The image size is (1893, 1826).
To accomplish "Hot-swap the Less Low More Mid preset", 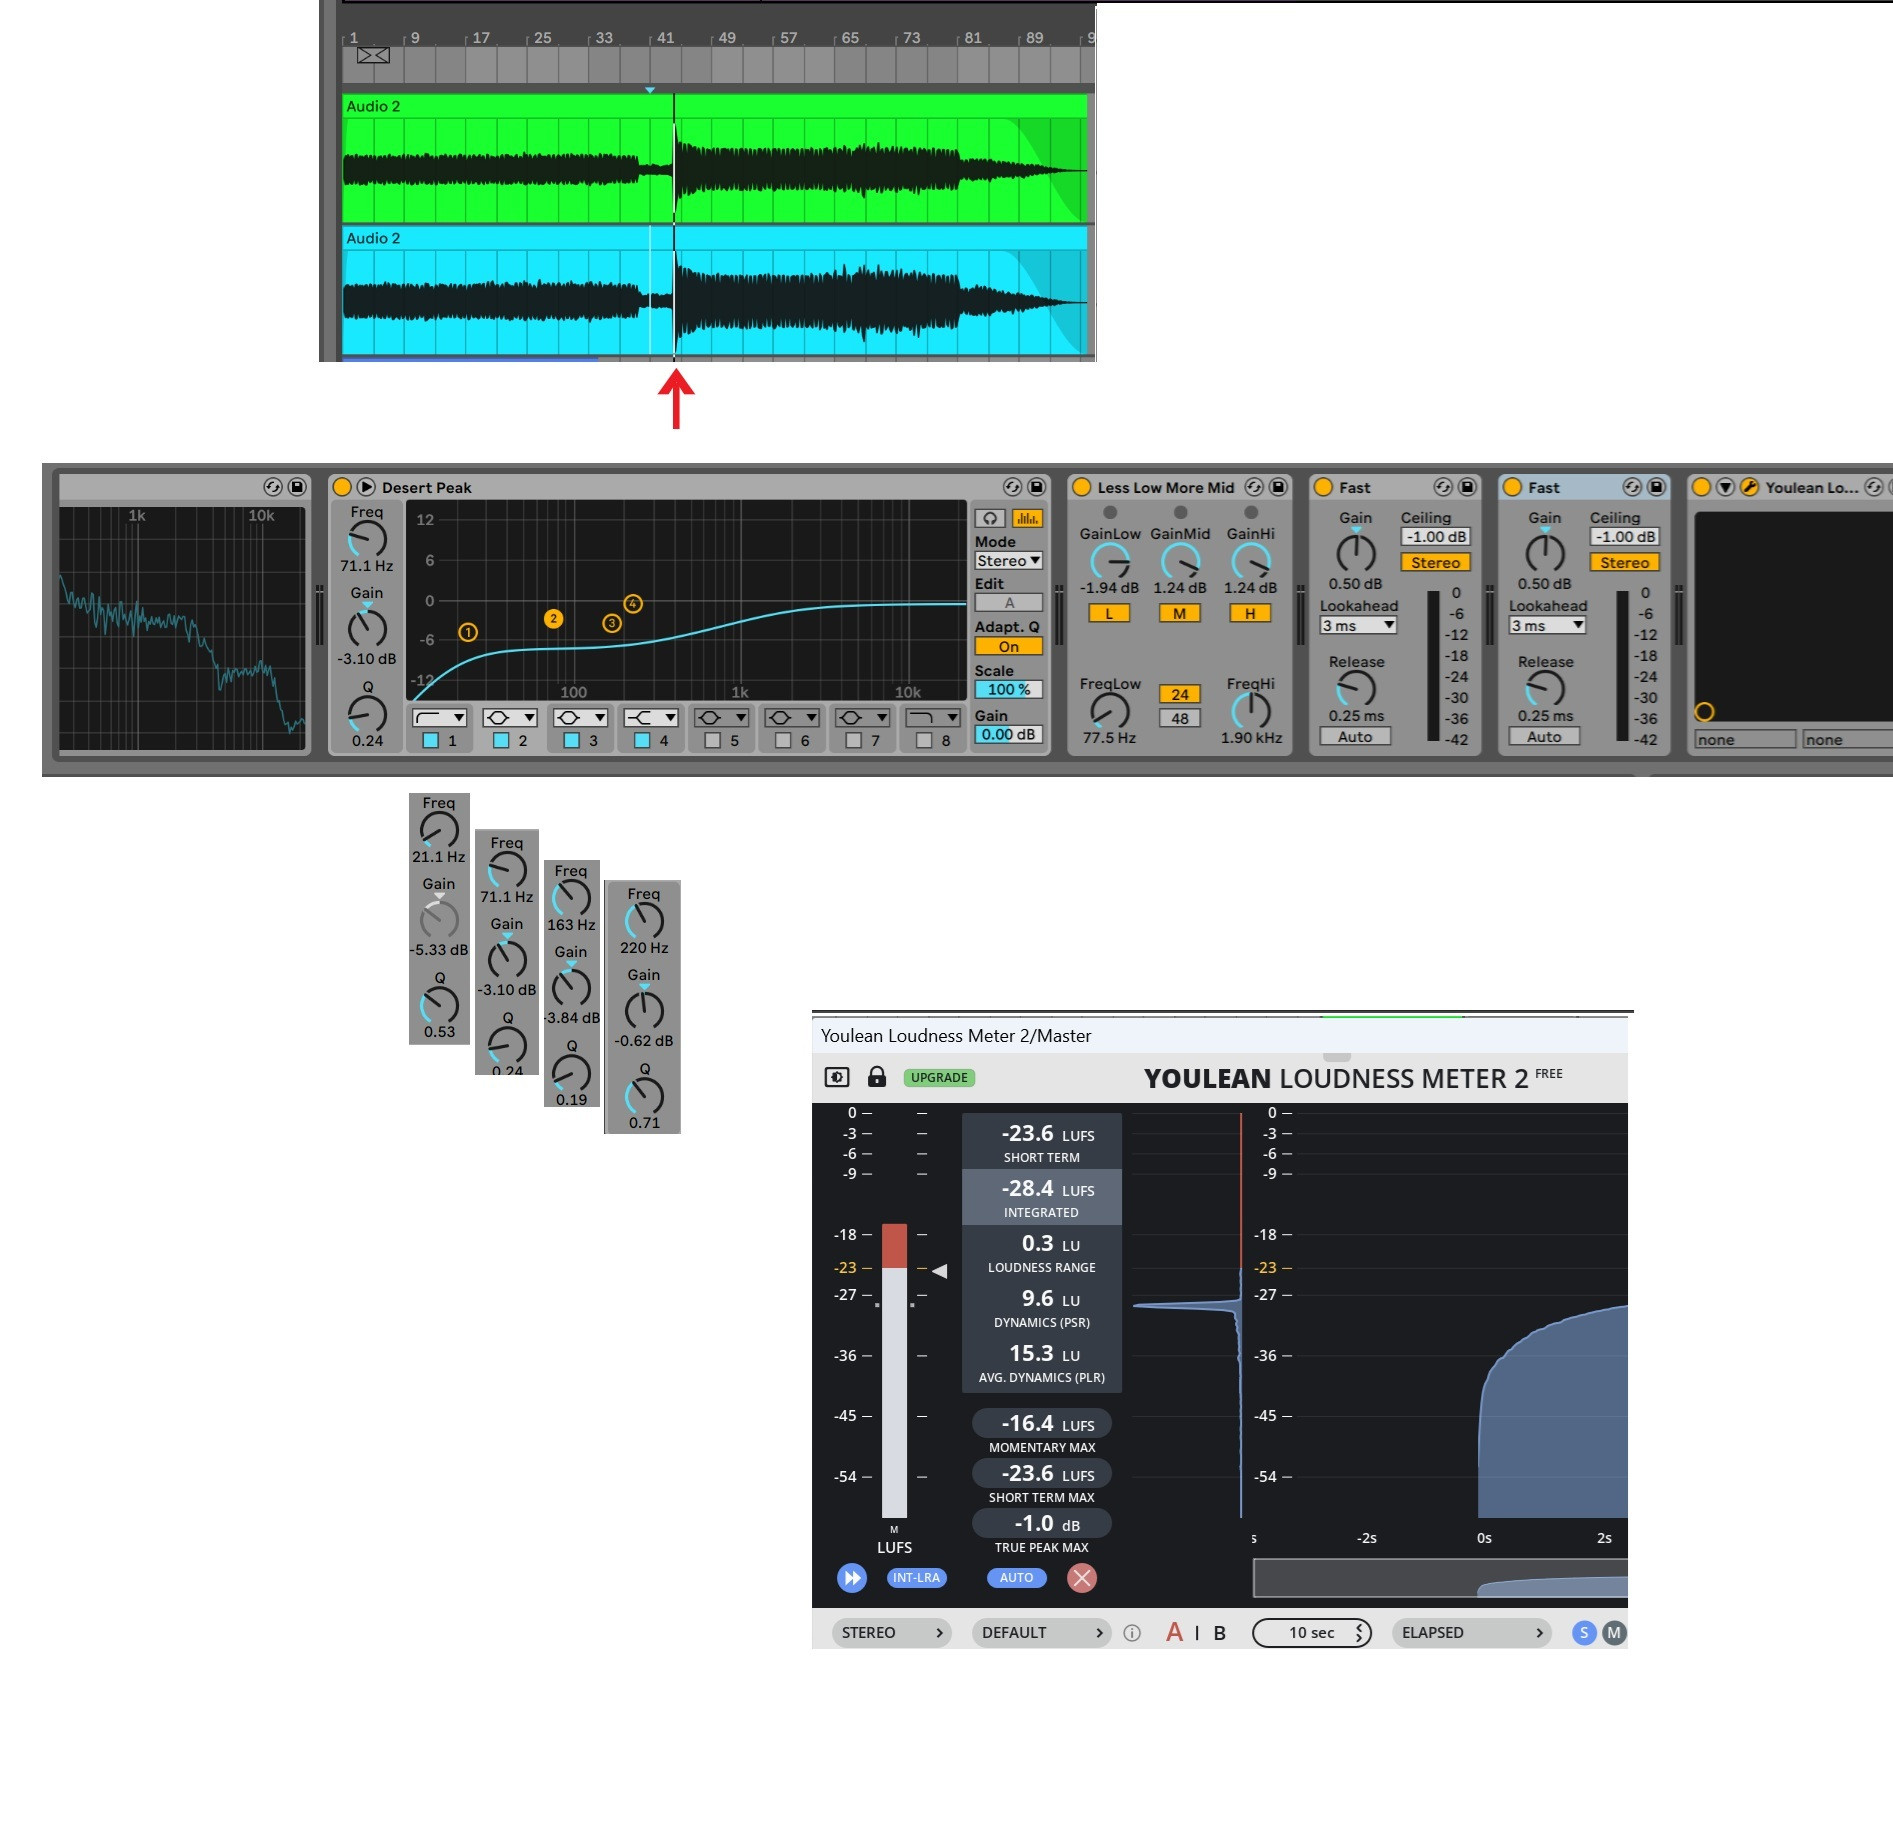I will click(1253, 487).
